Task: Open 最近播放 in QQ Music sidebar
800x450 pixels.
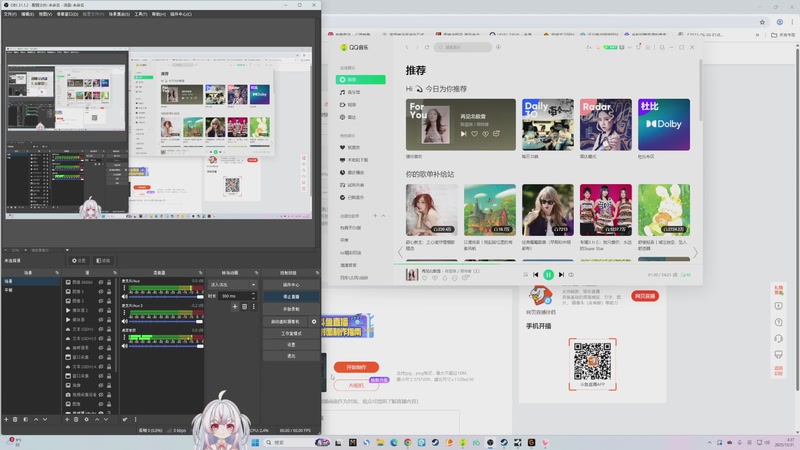Action: tap(352, 172)
